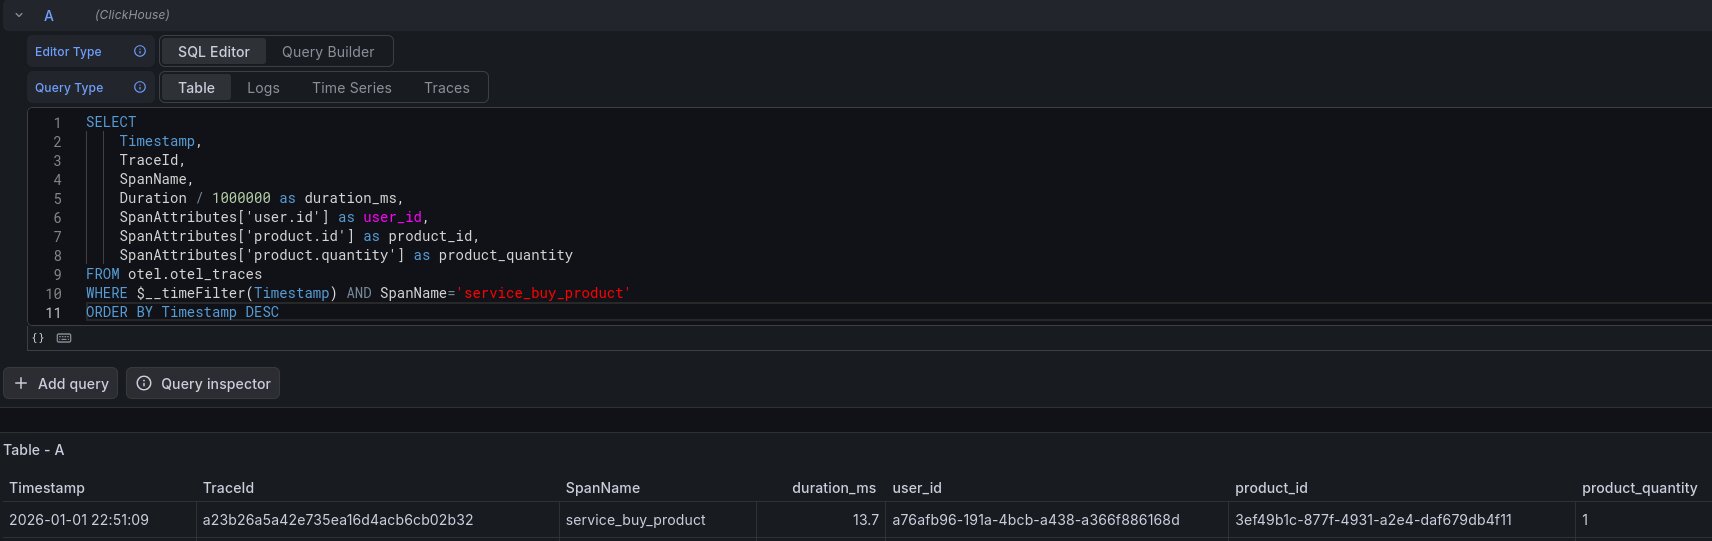1712x541 pixels.
Task: Sort by the Timestamp column header
Action: pos(47,488)
